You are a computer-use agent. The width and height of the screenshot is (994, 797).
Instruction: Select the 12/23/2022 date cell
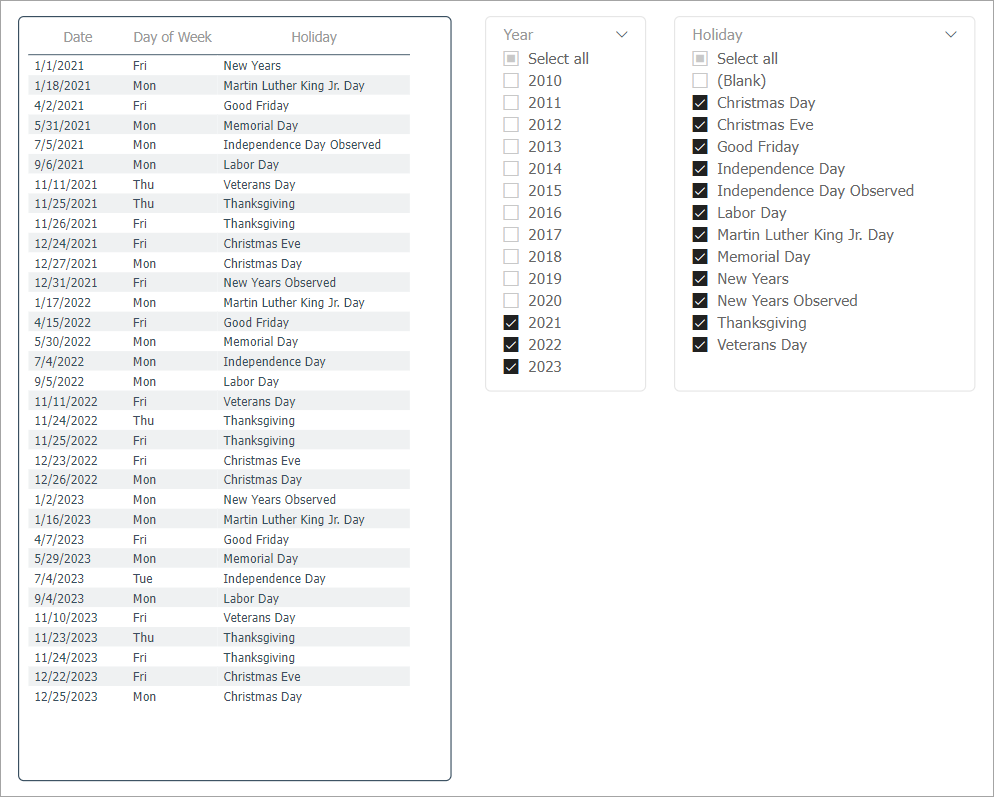tap(66, 461)
